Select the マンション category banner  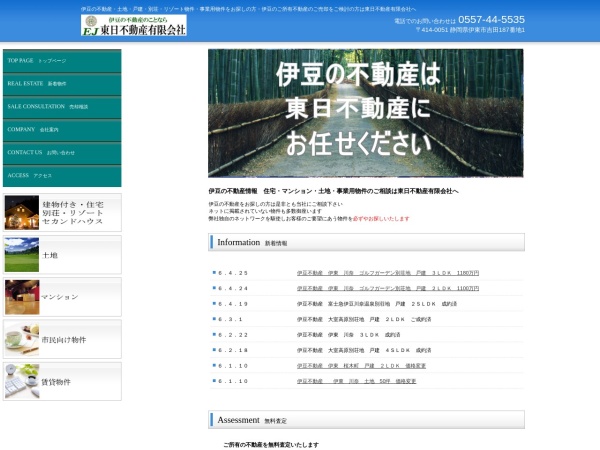62,297
